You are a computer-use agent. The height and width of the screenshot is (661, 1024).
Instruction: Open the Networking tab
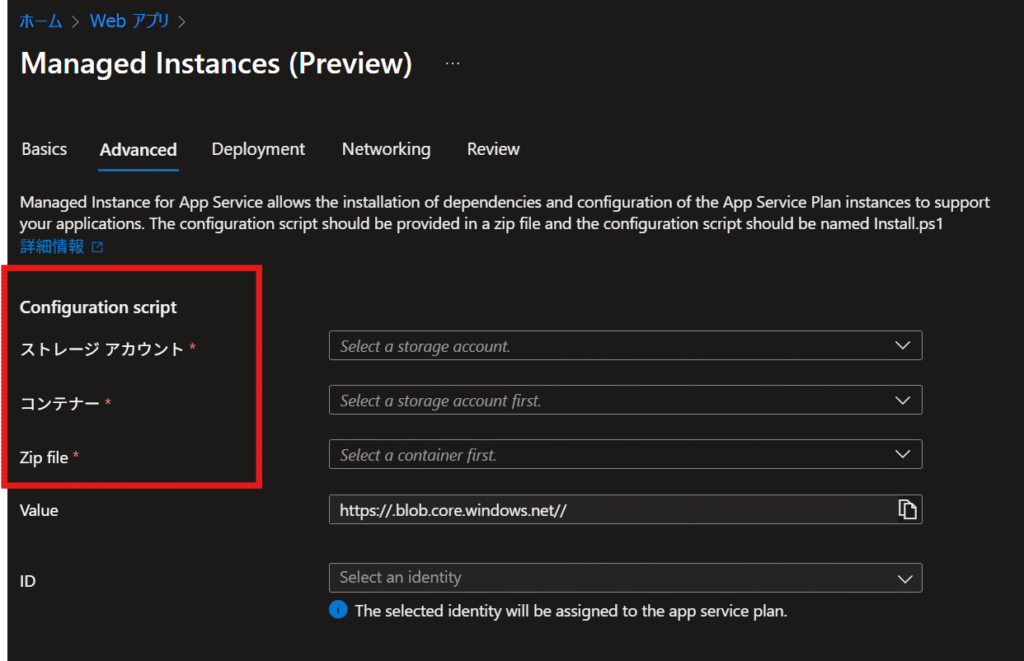point(386,149)
